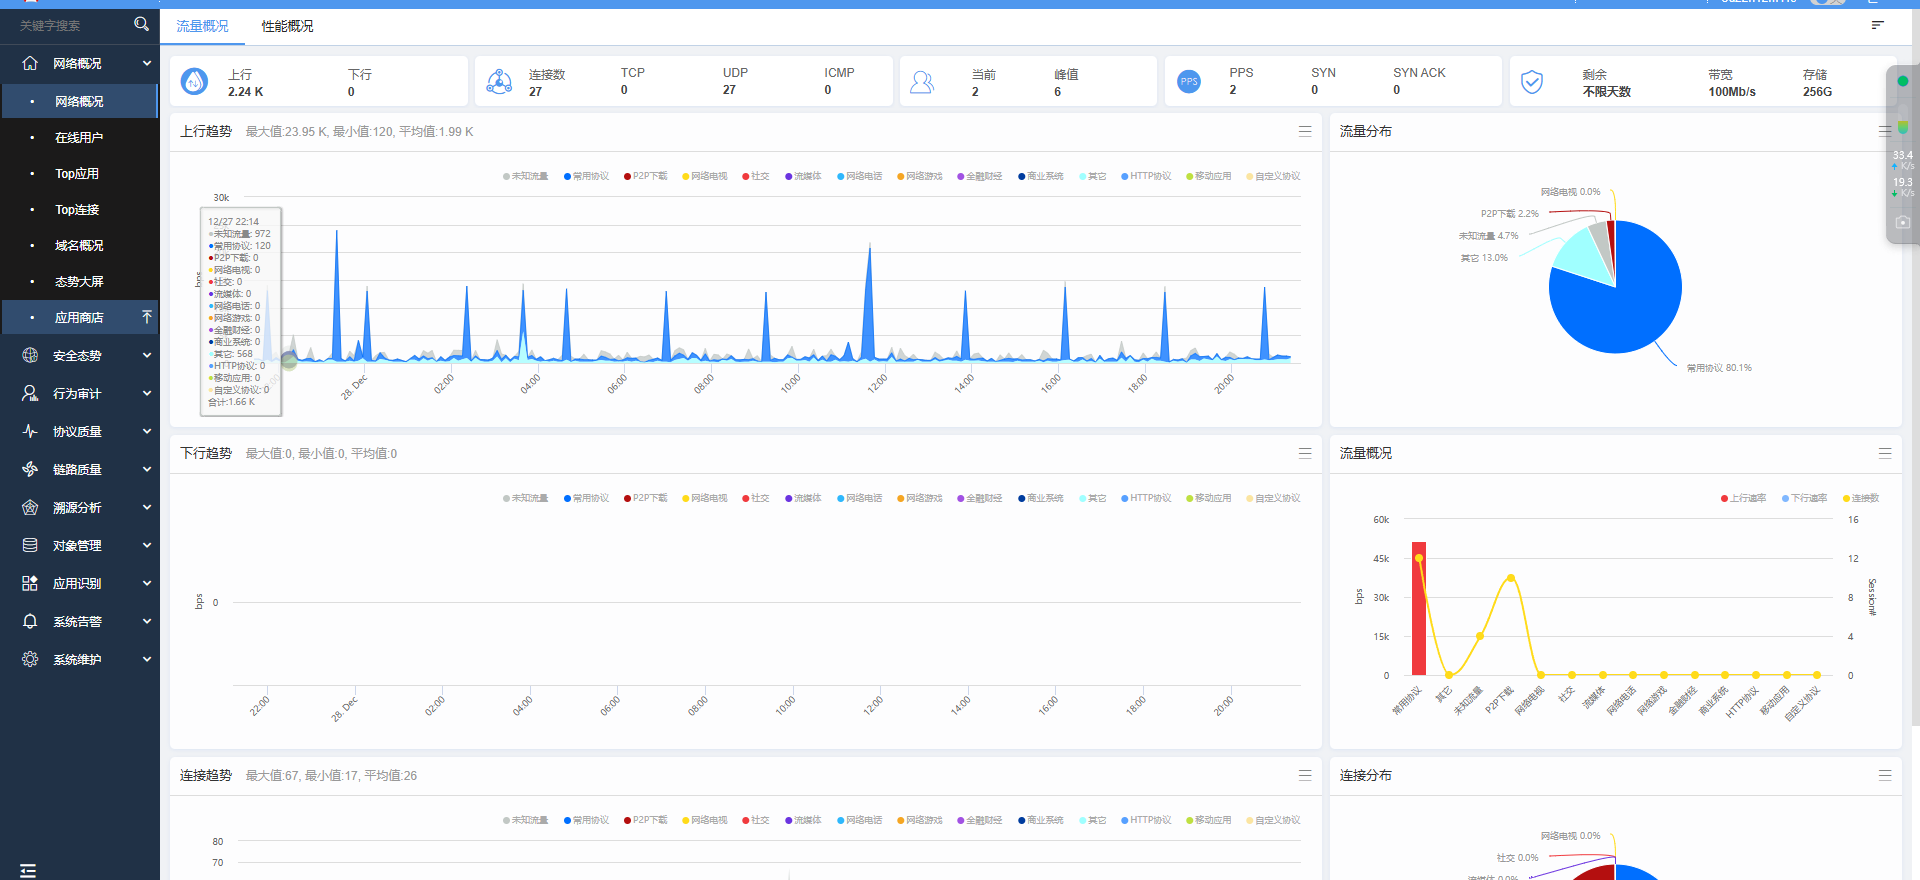Toggle 上行速率 series in 流量概况 legend
Image resolution: width=1920 pixels, height=880 pixels.
coord(1744,498)
